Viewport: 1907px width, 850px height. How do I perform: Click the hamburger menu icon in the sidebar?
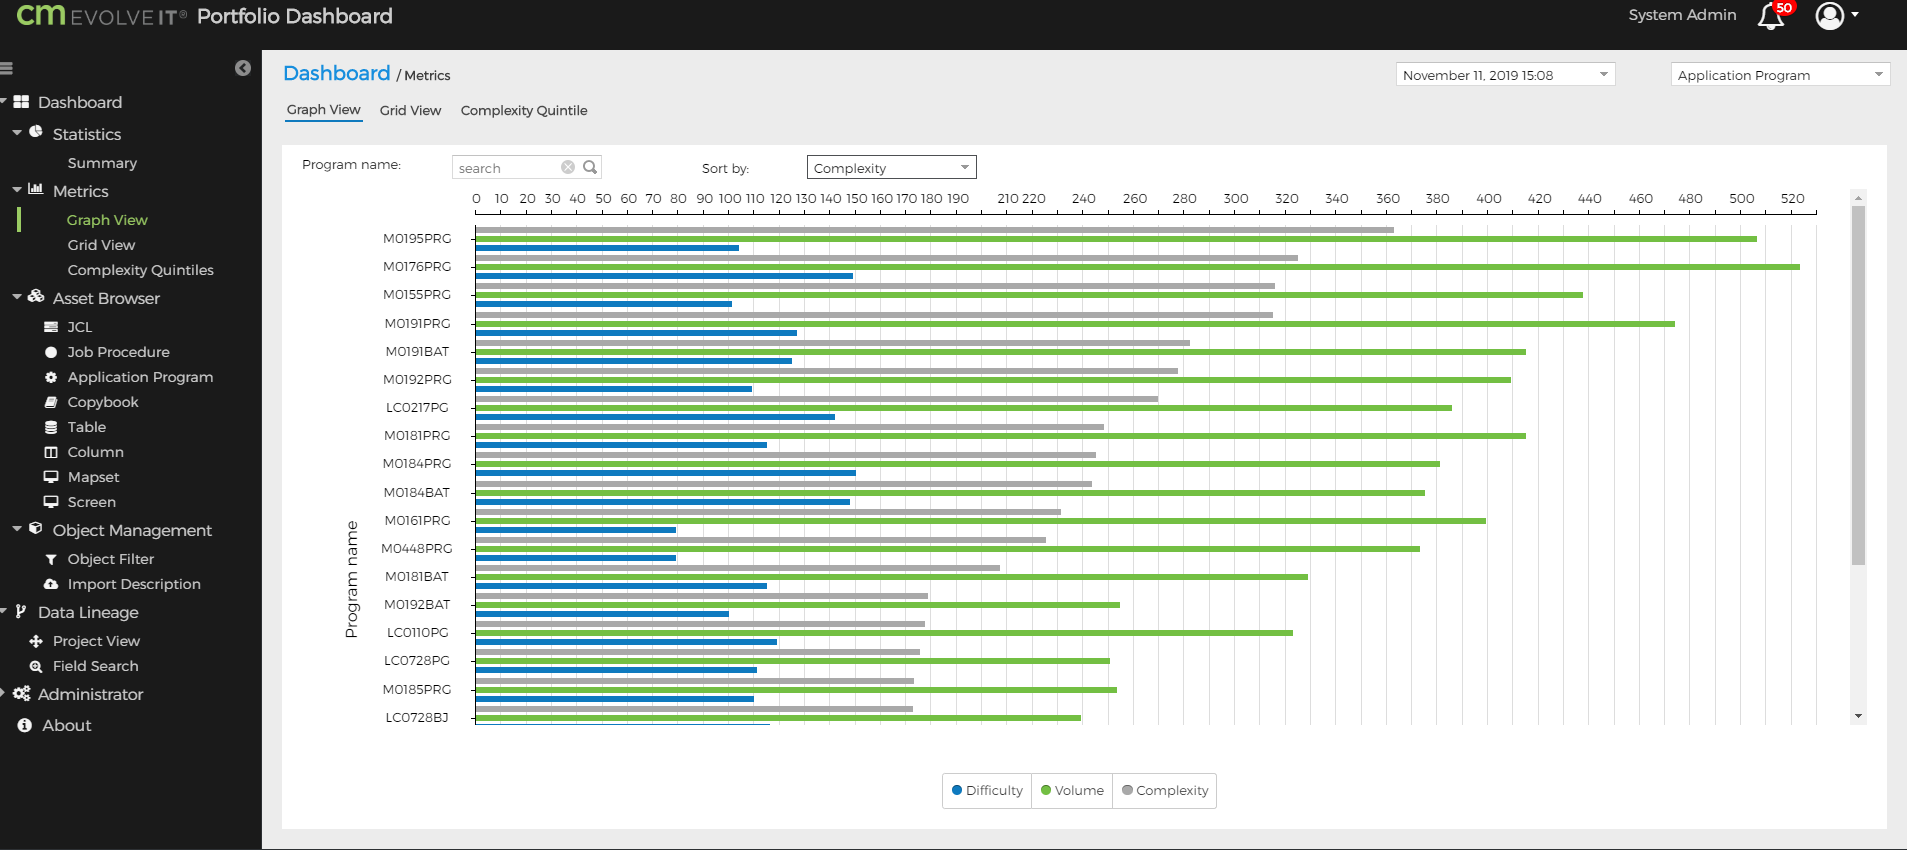click(6, 68)
